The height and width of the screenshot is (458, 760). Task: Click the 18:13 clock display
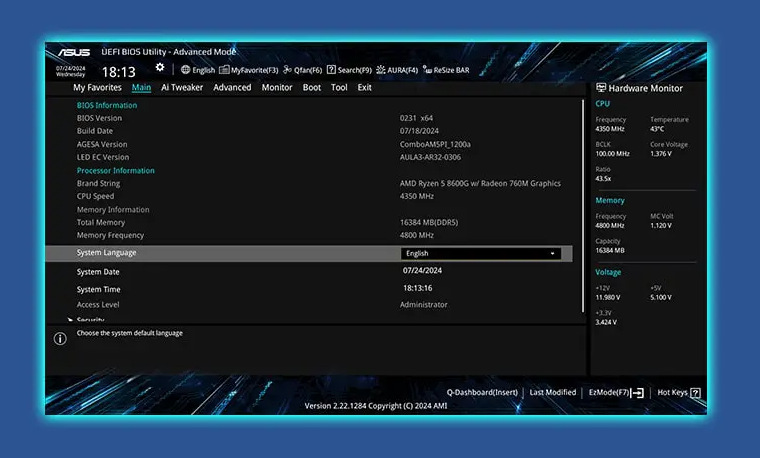pyautogui.click(x=118, y=72)
